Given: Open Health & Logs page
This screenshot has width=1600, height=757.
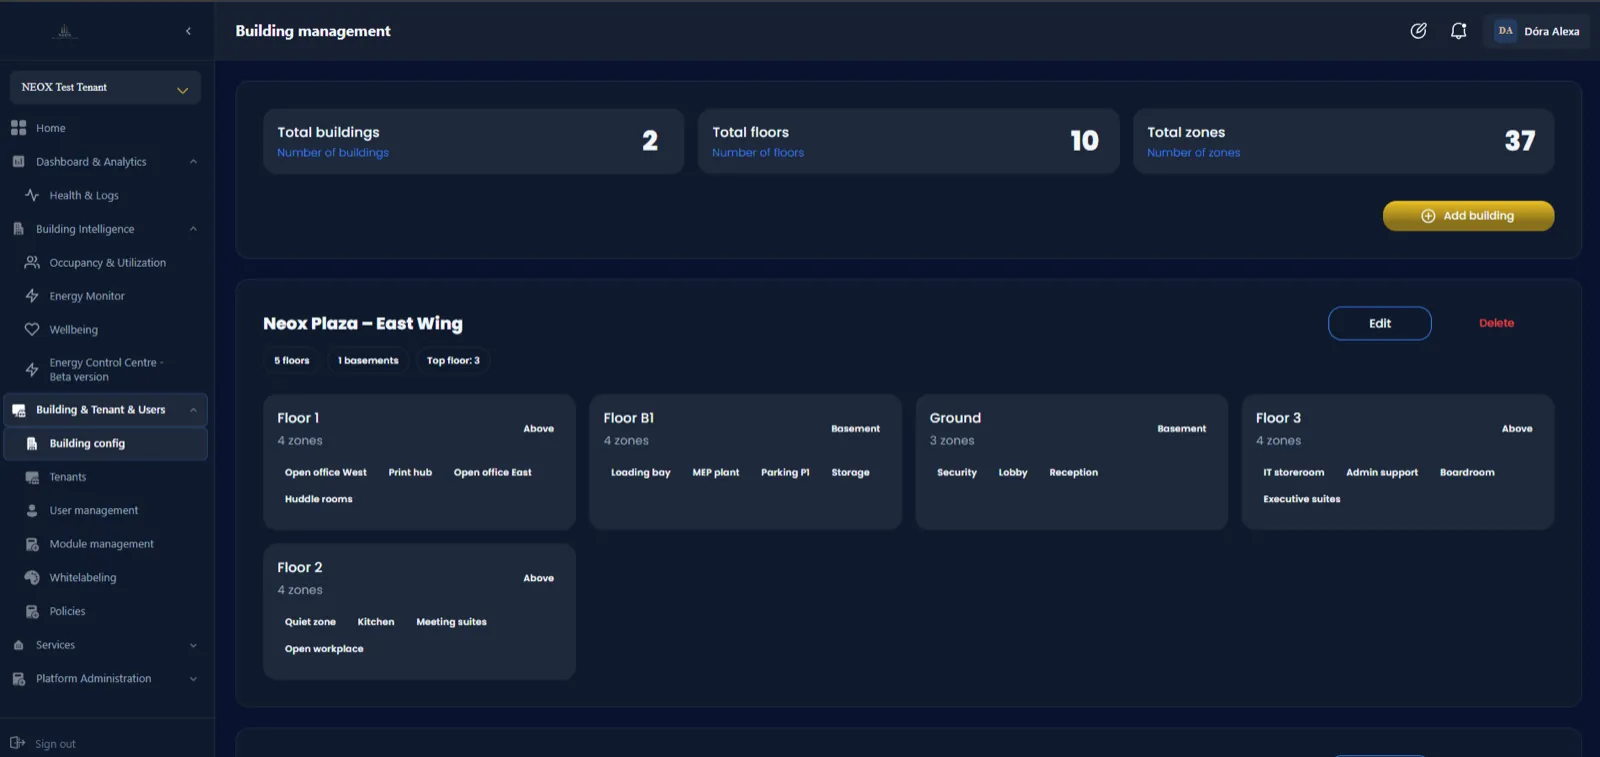Looking at the screenshot, I should click(x=84, y=195).
